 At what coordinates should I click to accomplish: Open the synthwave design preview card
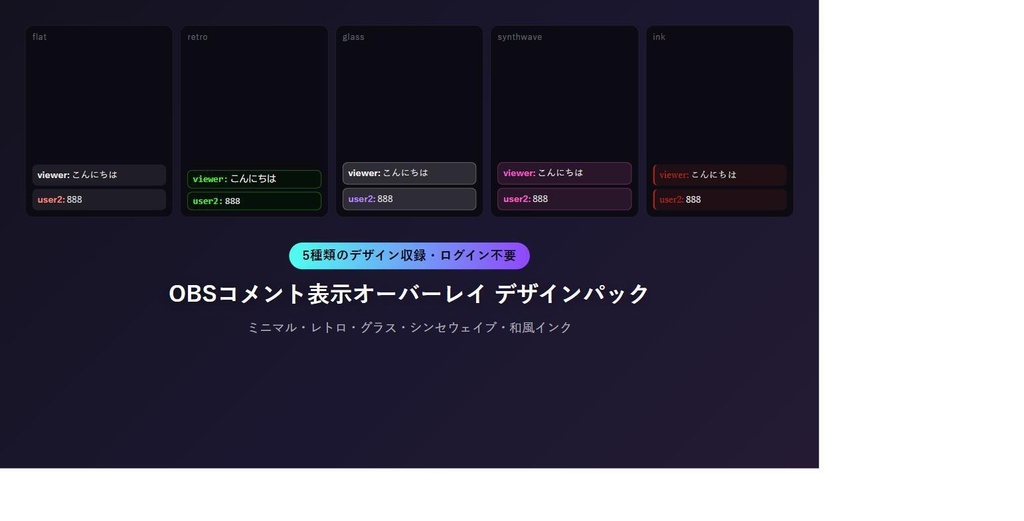pyautogui.click(x=564, y=121)
